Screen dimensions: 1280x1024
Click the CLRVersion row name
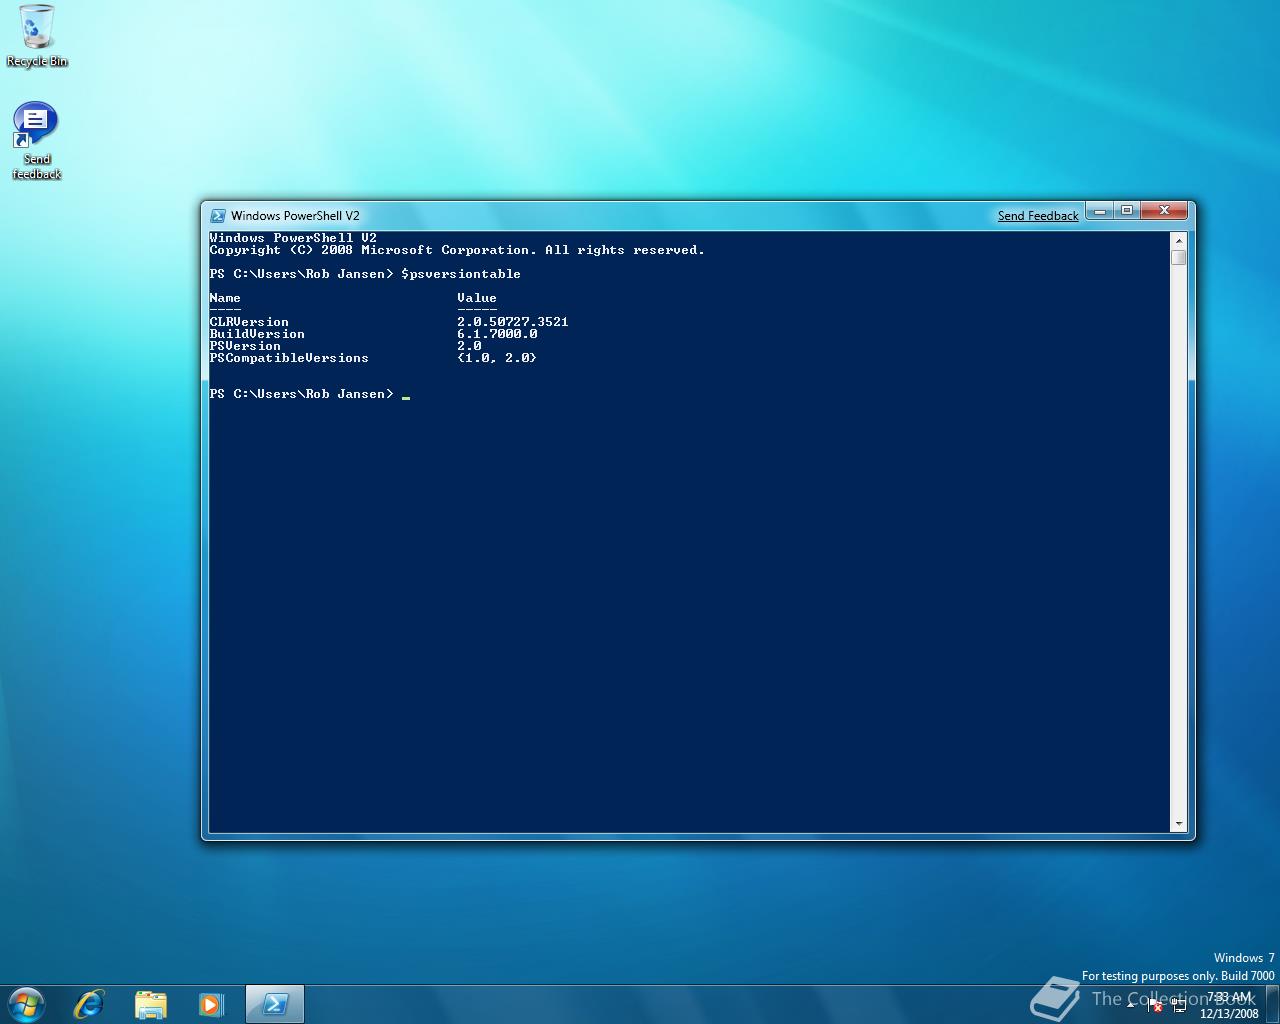pos(249,322)
